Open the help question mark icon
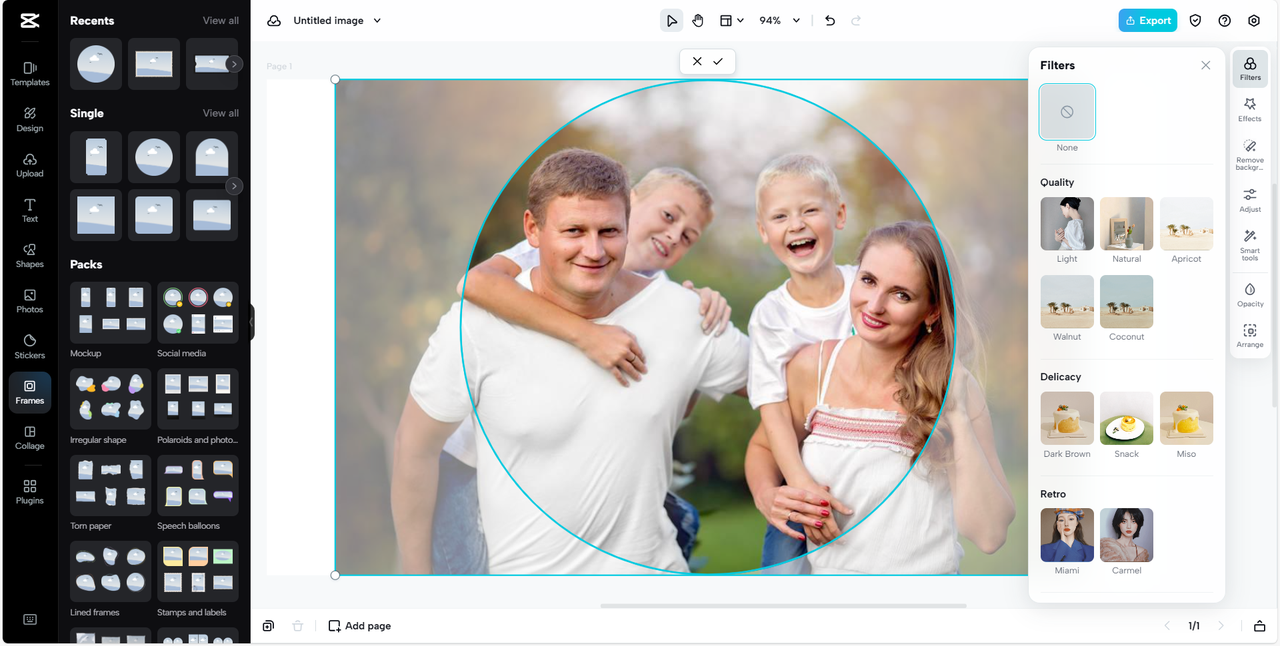Viewport: 1280px width, 646px height. point(1224,20)
